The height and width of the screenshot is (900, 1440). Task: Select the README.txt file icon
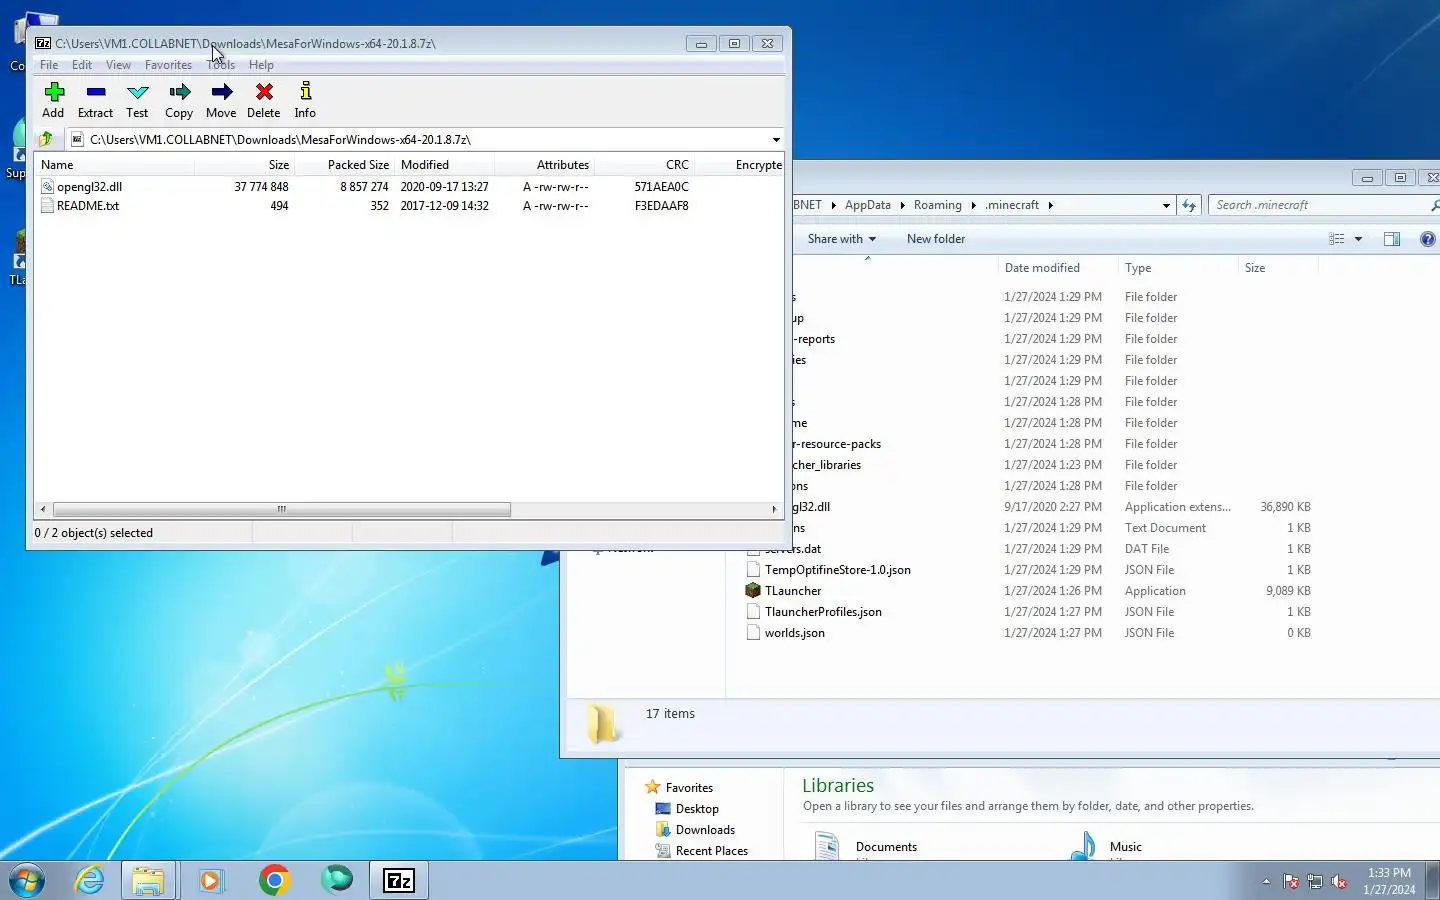pos(47,206)
